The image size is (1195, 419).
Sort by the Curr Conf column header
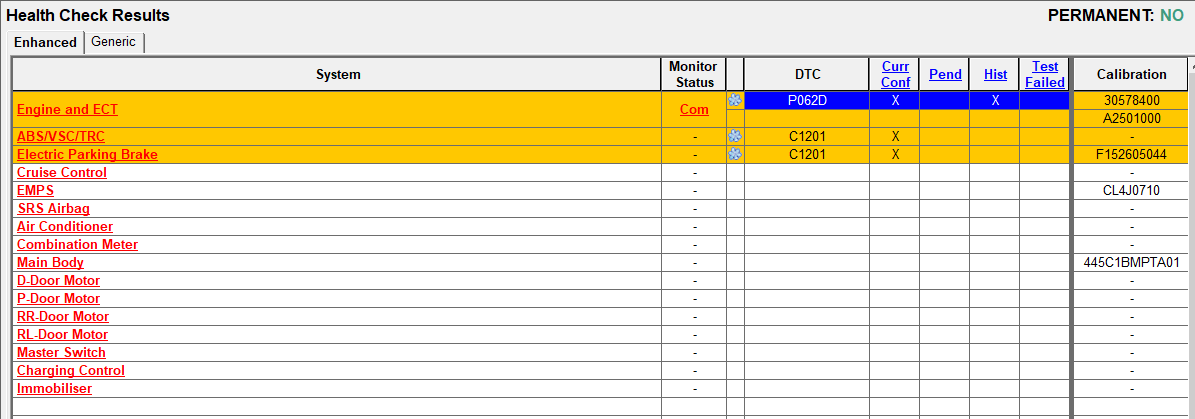pyautogui.click(x=895, y=74)
